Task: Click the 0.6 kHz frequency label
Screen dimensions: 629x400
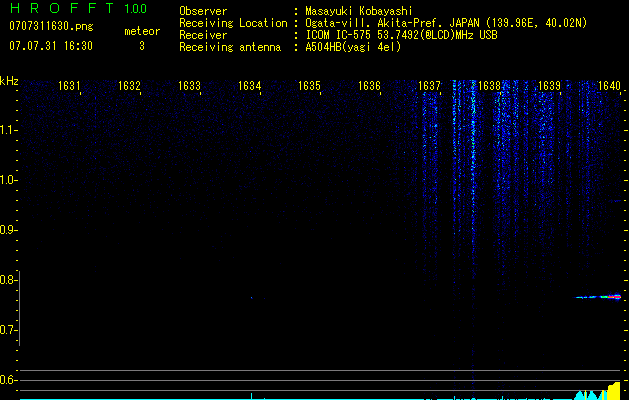Action: click(8, 380)
